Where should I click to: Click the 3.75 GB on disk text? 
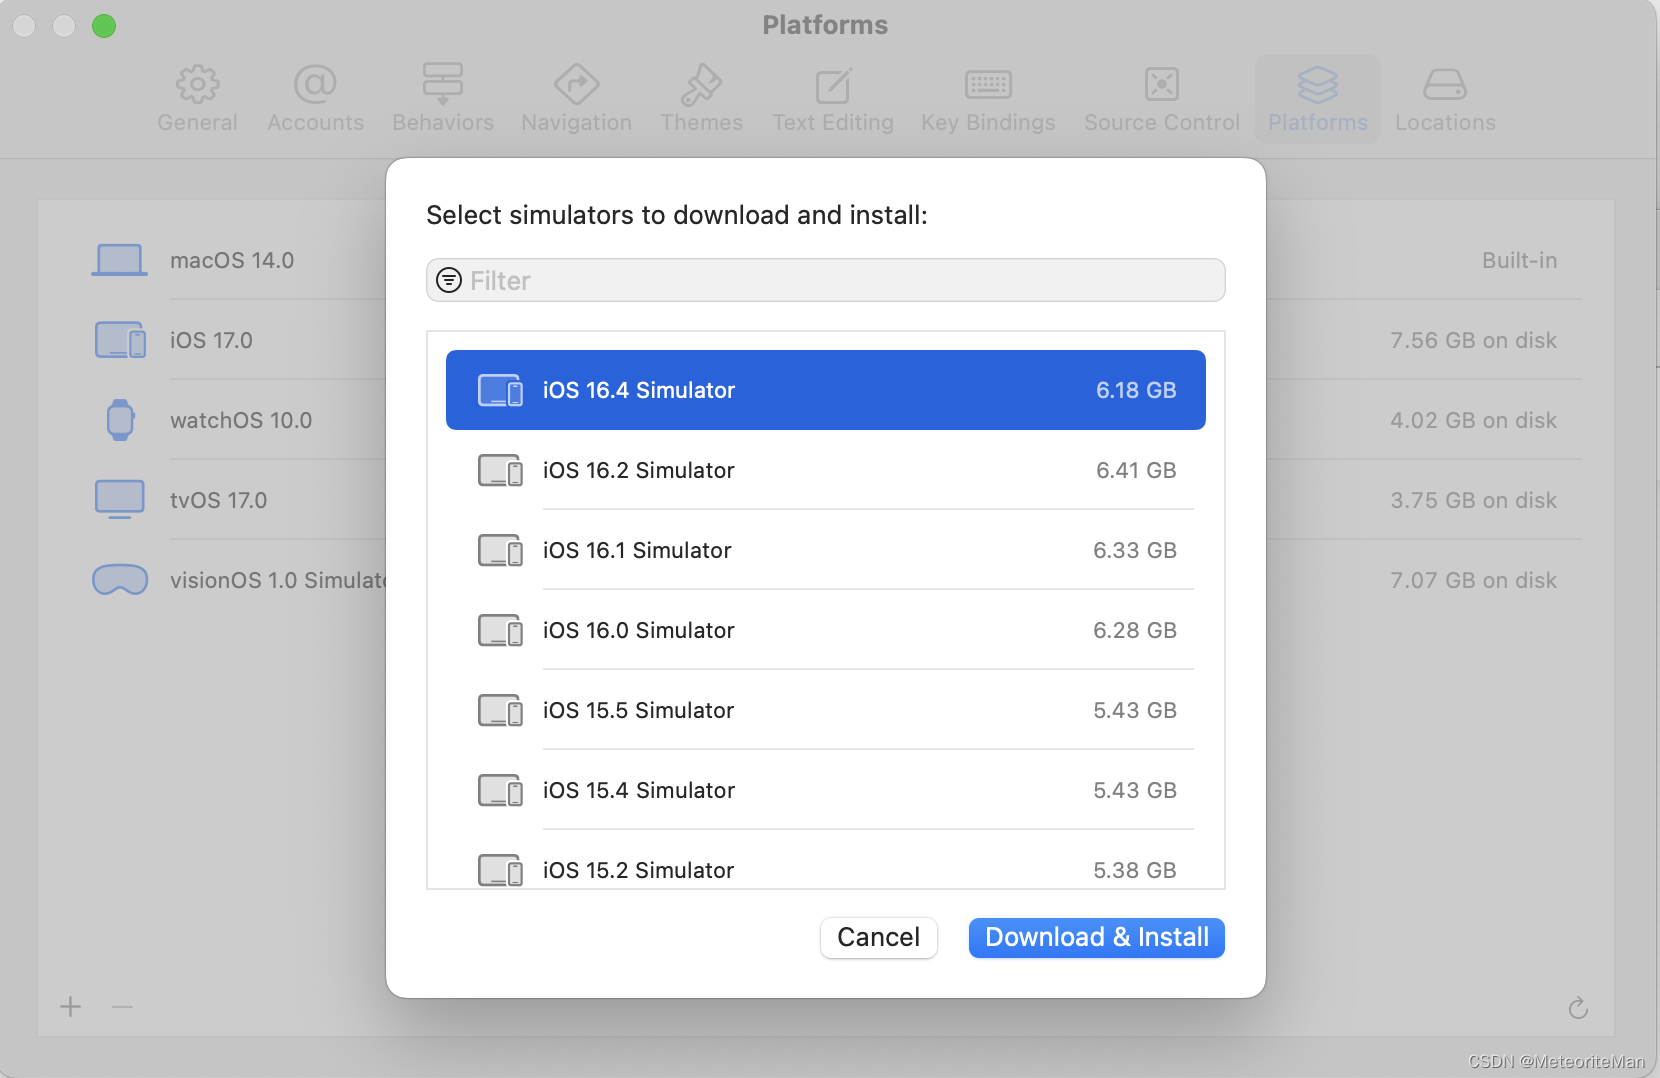(x=1473, y=500)
